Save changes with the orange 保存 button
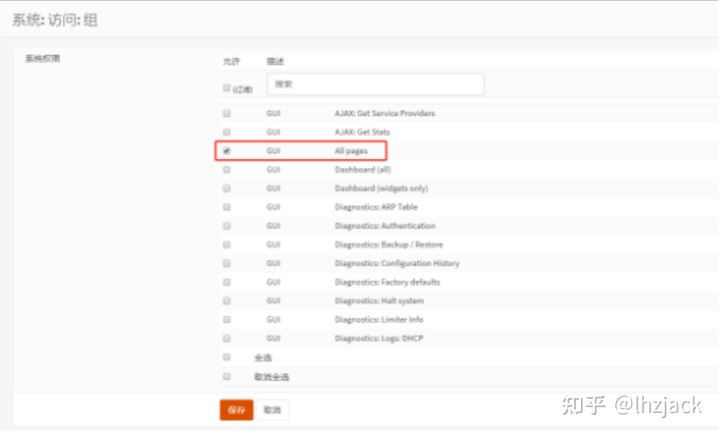720x438 pixels. (236, 410)
